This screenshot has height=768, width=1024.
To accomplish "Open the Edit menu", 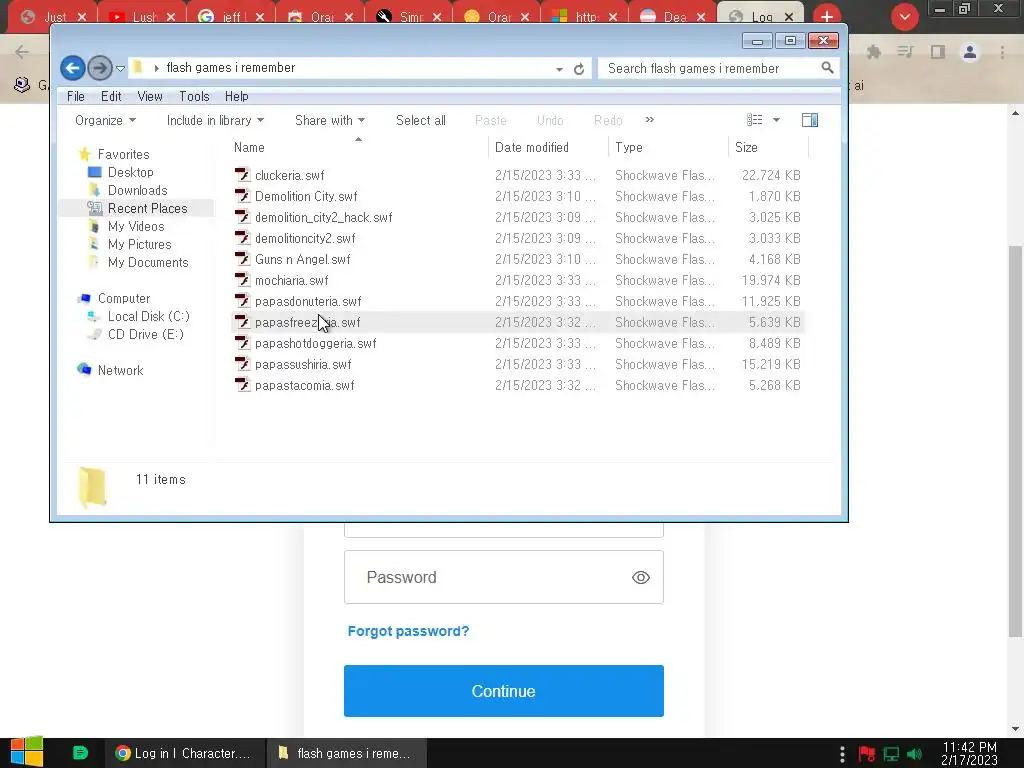I will coord(111,97).
